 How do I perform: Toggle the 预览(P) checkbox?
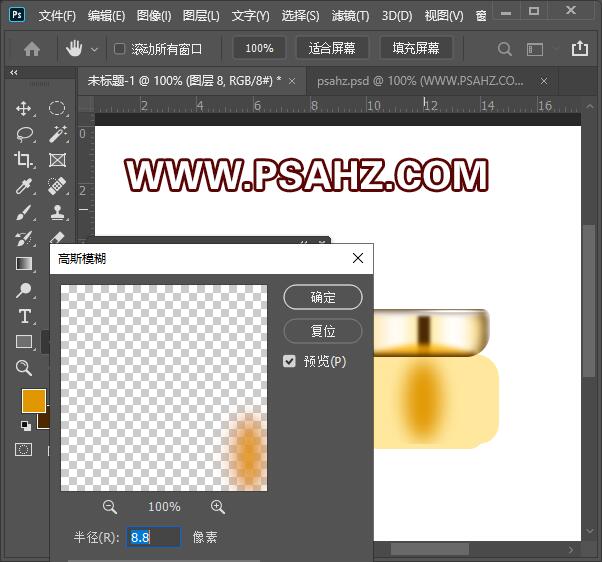click(289, 361)
